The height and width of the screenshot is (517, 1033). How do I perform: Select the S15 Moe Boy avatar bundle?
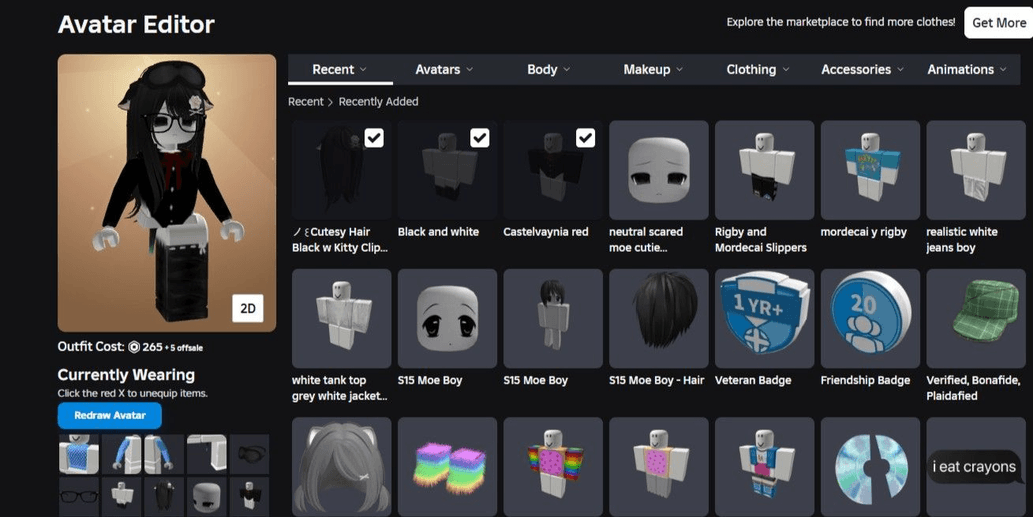(x=553, y=318)
